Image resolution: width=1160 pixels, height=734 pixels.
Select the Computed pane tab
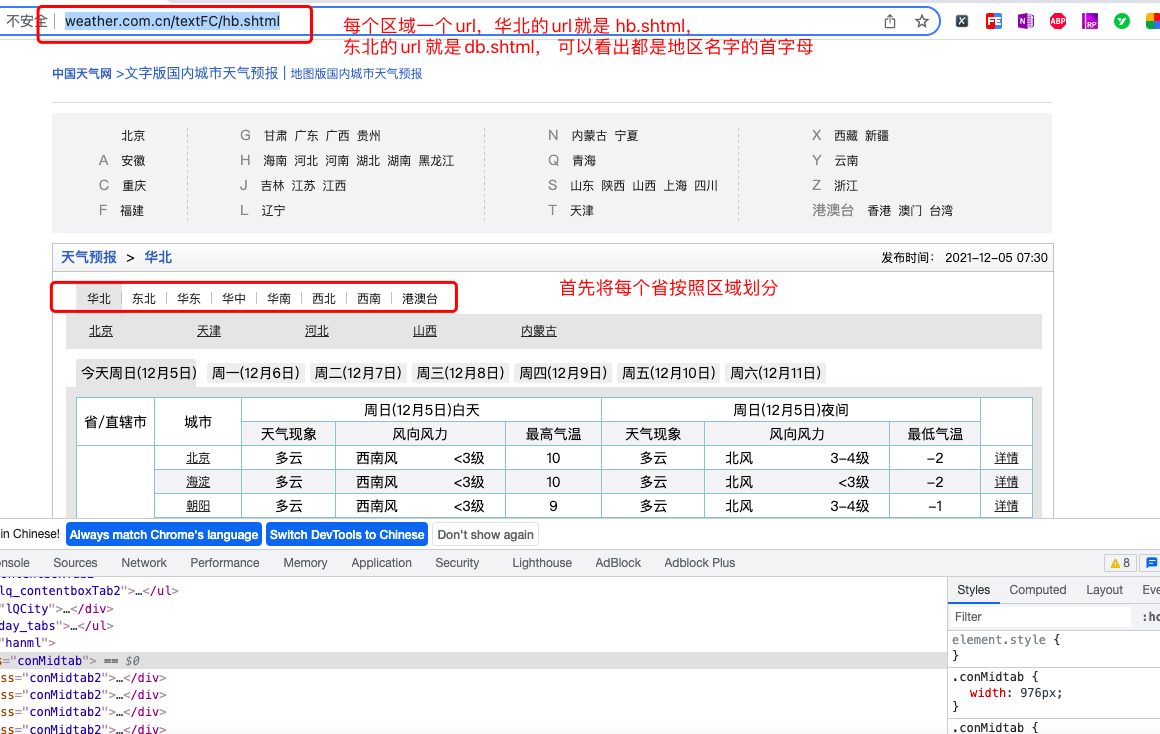click(x=1038, y=590)
